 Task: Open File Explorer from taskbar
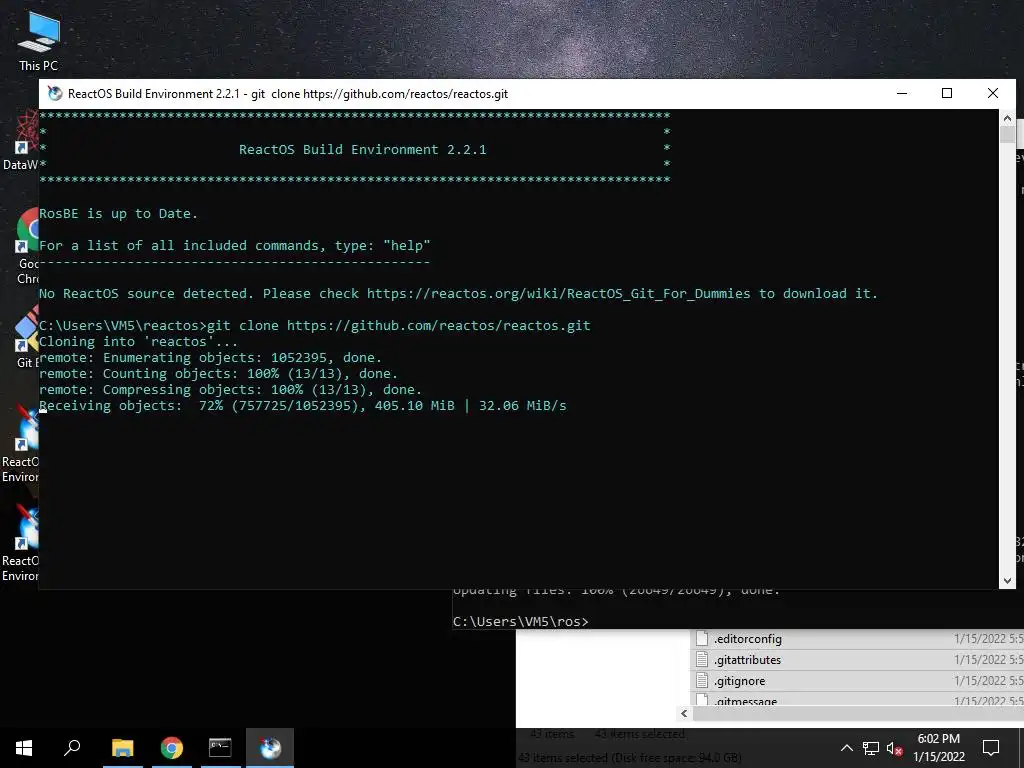pyautogui.click(x=122, y=748)
